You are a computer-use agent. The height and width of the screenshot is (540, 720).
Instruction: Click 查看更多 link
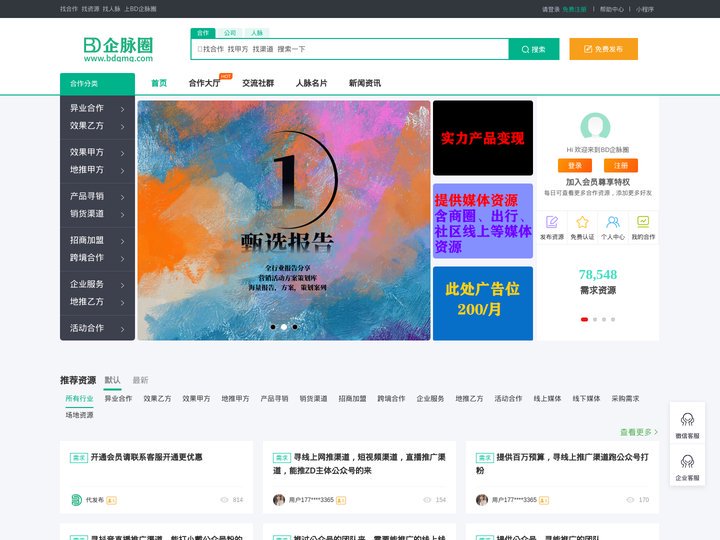tap(639, 432)
